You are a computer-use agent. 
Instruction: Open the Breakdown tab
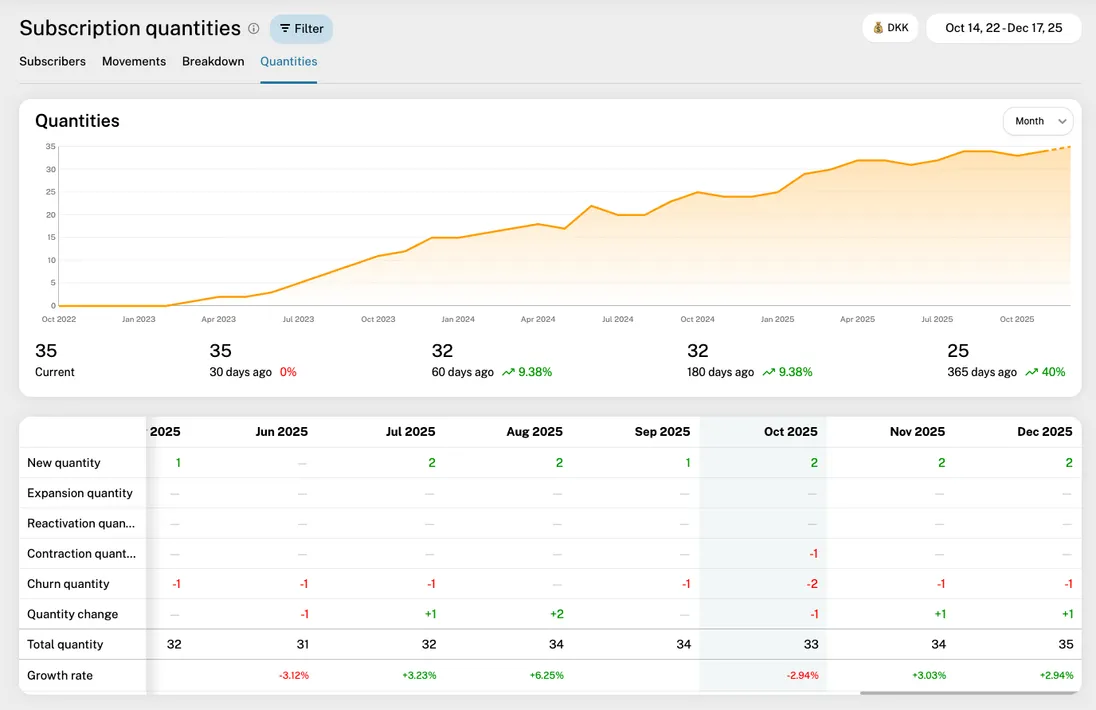213,61
